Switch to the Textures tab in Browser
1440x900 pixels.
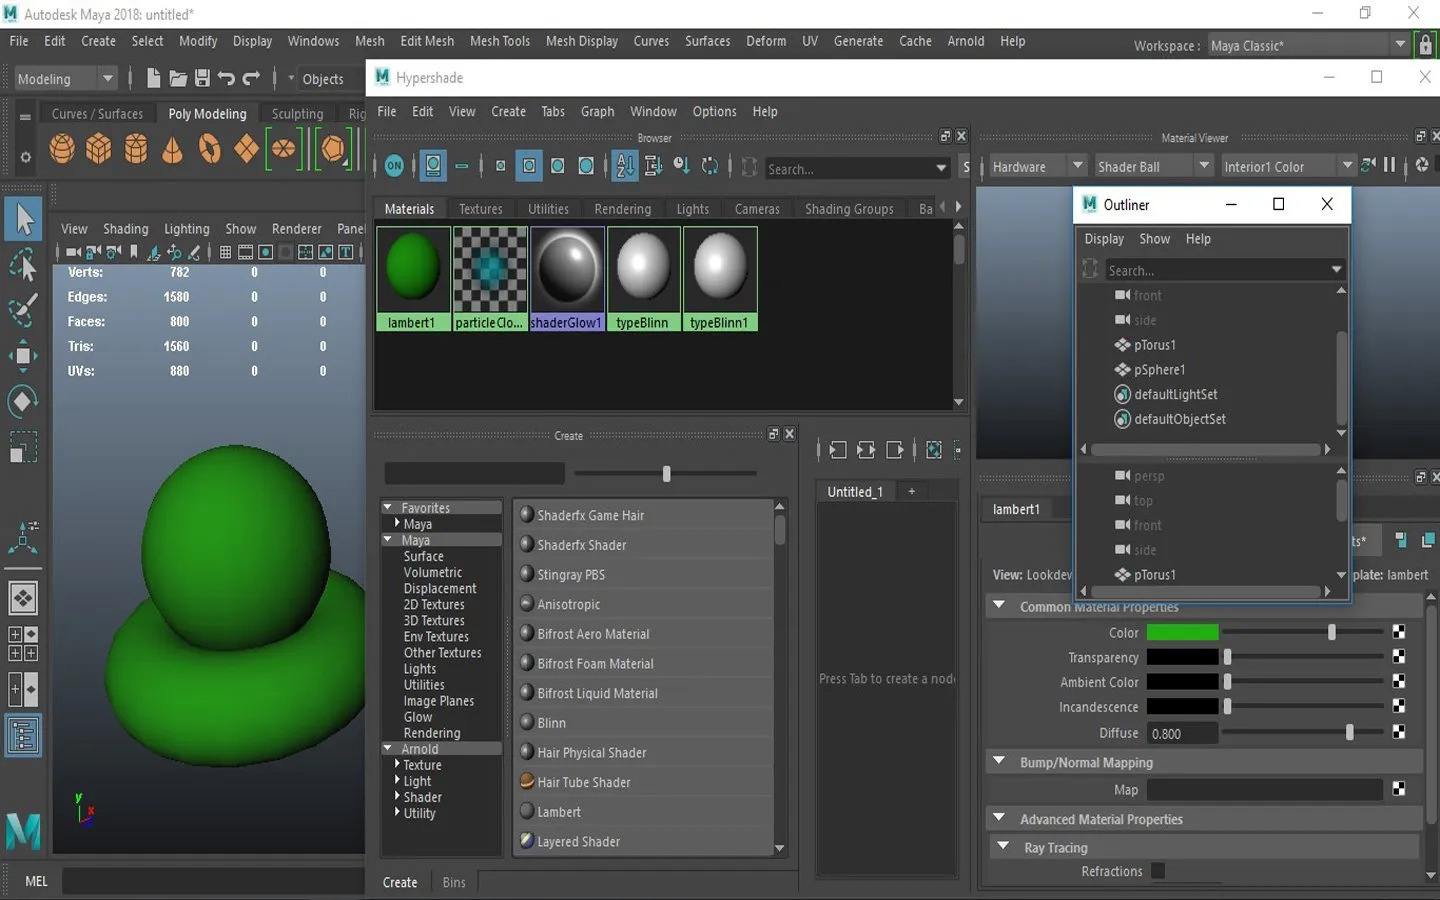[x=481, y=209]
